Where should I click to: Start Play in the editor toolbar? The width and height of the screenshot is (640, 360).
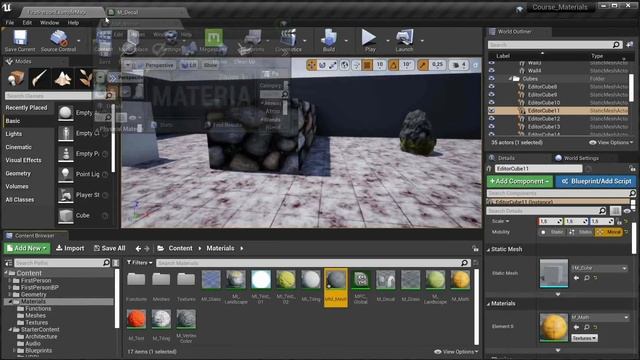click(369, 41)
